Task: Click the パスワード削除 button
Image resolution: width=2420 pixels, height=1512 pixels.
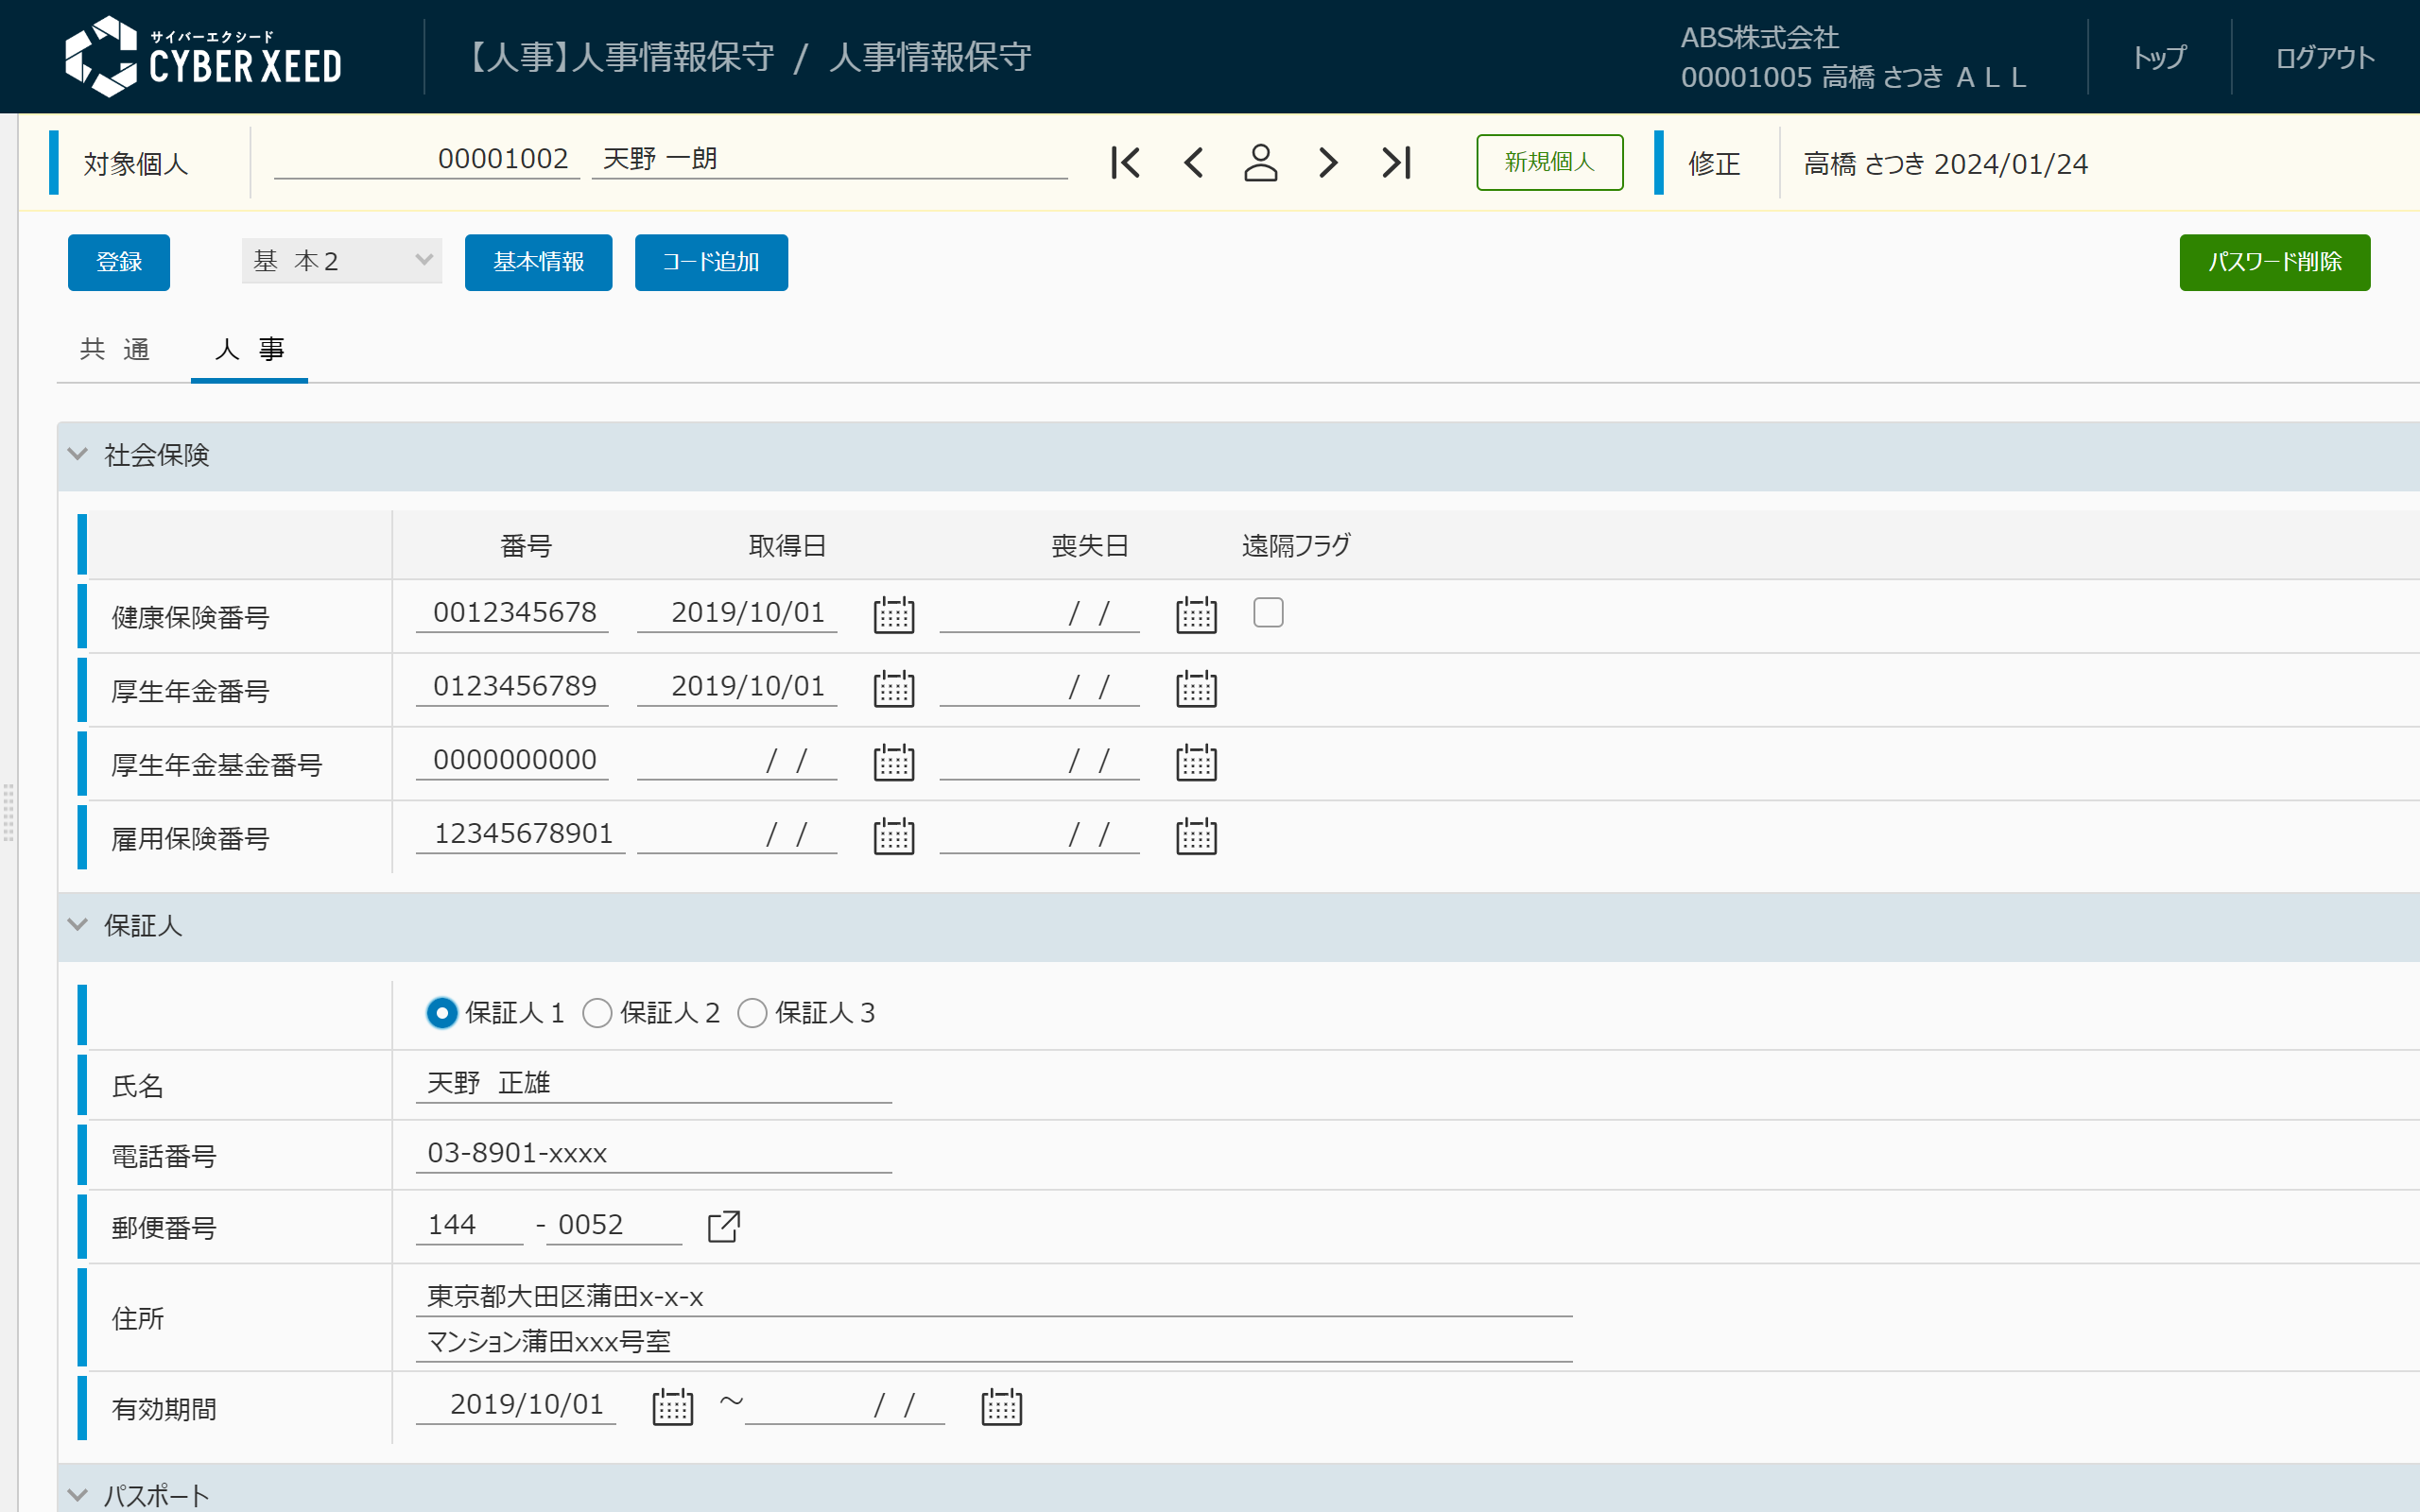Action: [x=2274, y=262]
